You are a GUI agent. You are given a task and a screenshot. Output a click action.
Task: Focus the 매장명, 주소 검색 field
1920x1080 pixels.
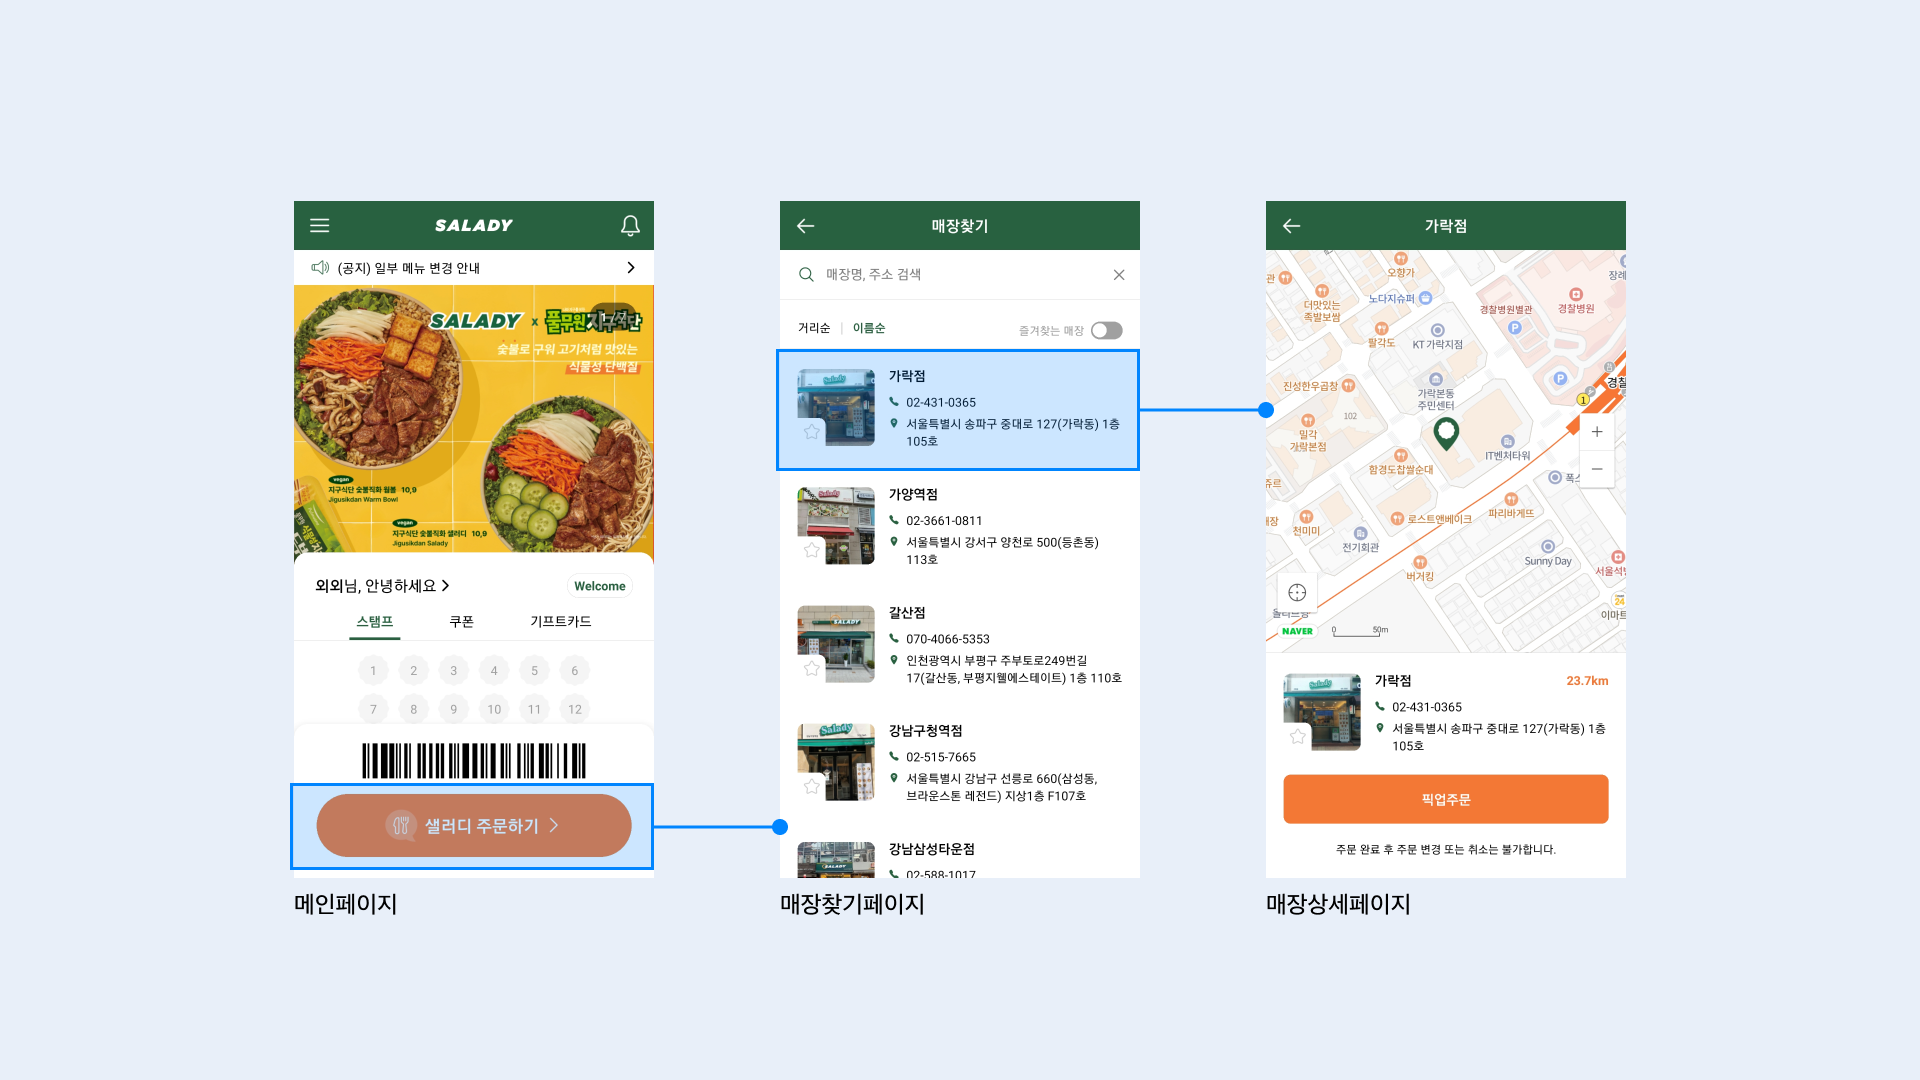[960, 275]
